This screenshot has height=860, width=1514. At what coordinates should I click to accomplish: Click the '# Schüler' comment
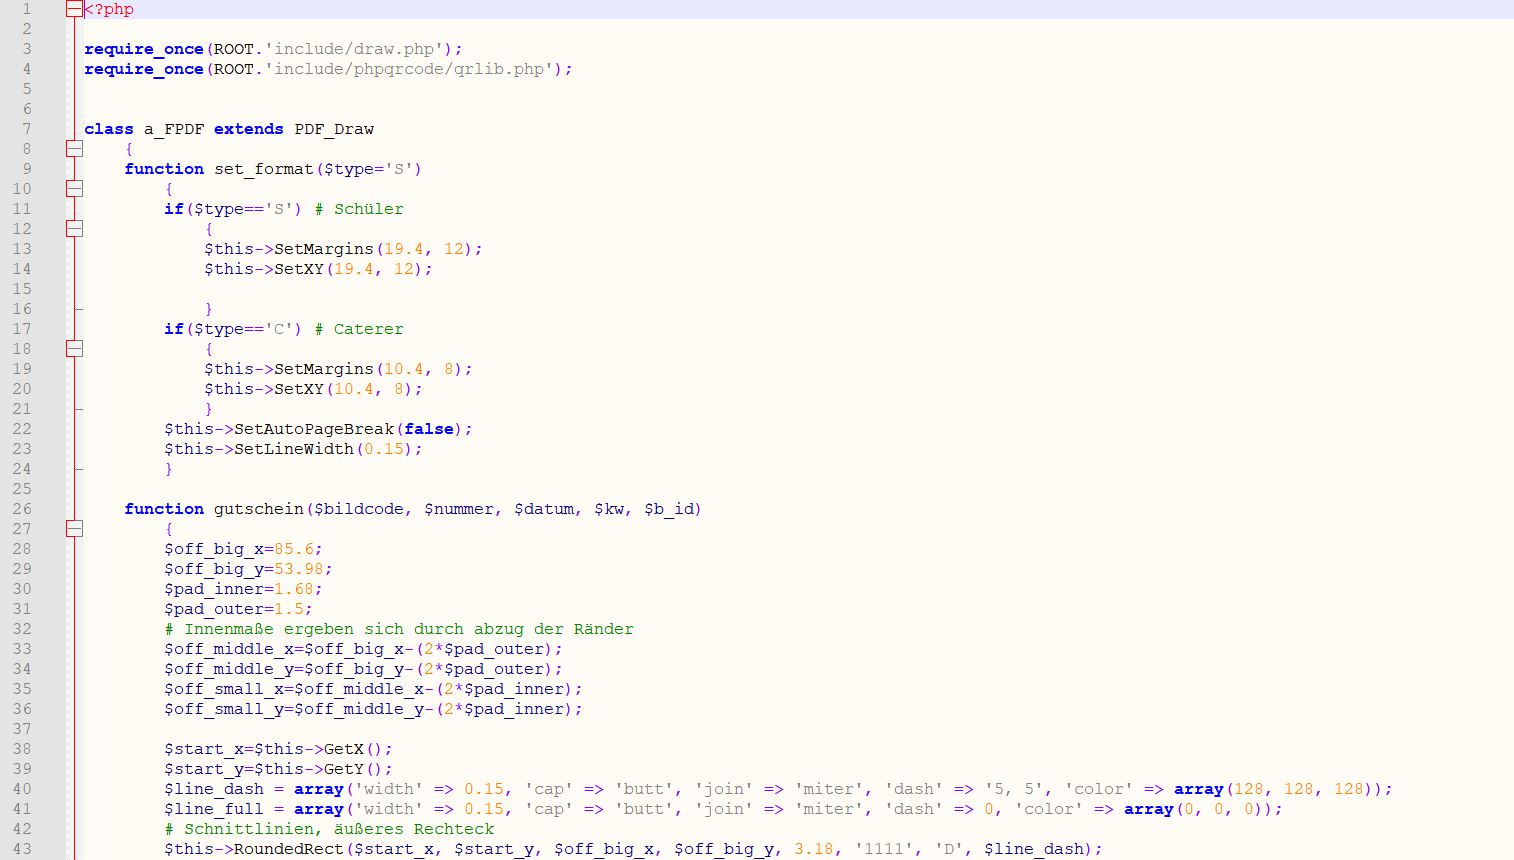point(359,209)
